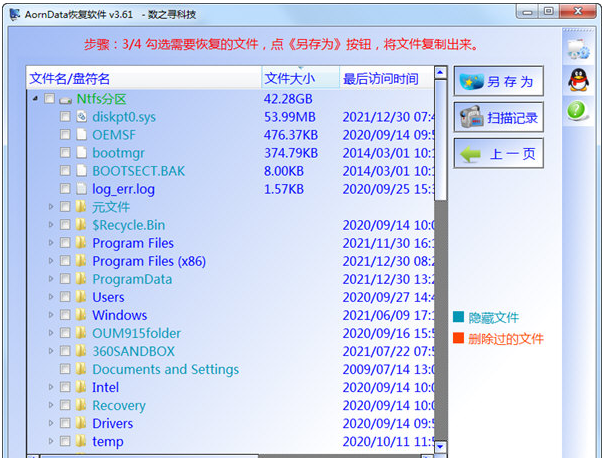Tick the diskpt0.sys checkbox
Image resolution: width=603 pixels, height=458 pixels.
pos(65,117)
